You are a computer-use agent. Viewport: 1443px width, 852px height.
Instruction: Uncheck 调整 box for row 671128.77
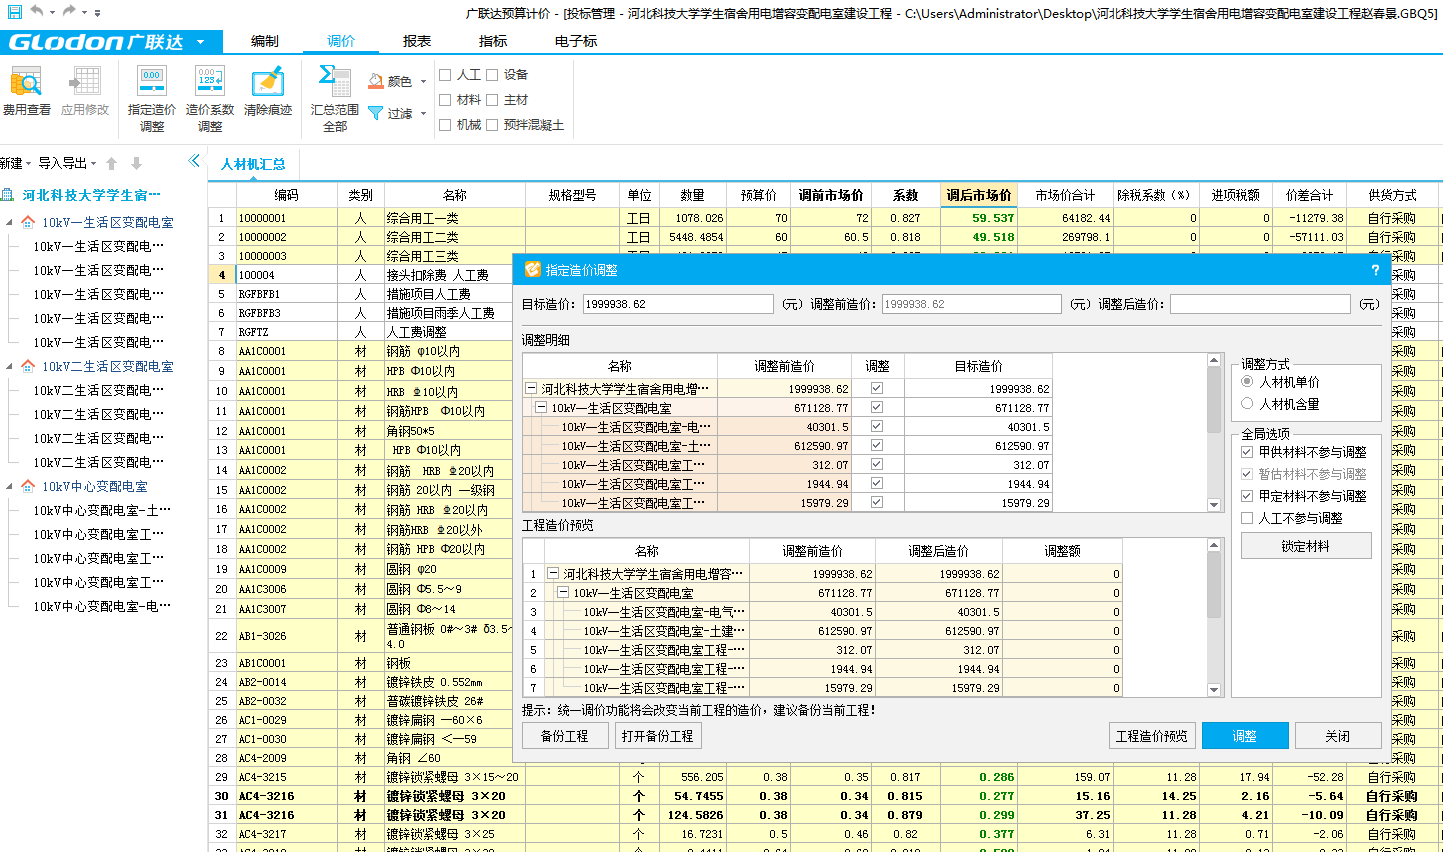click(x=877, y=407)
